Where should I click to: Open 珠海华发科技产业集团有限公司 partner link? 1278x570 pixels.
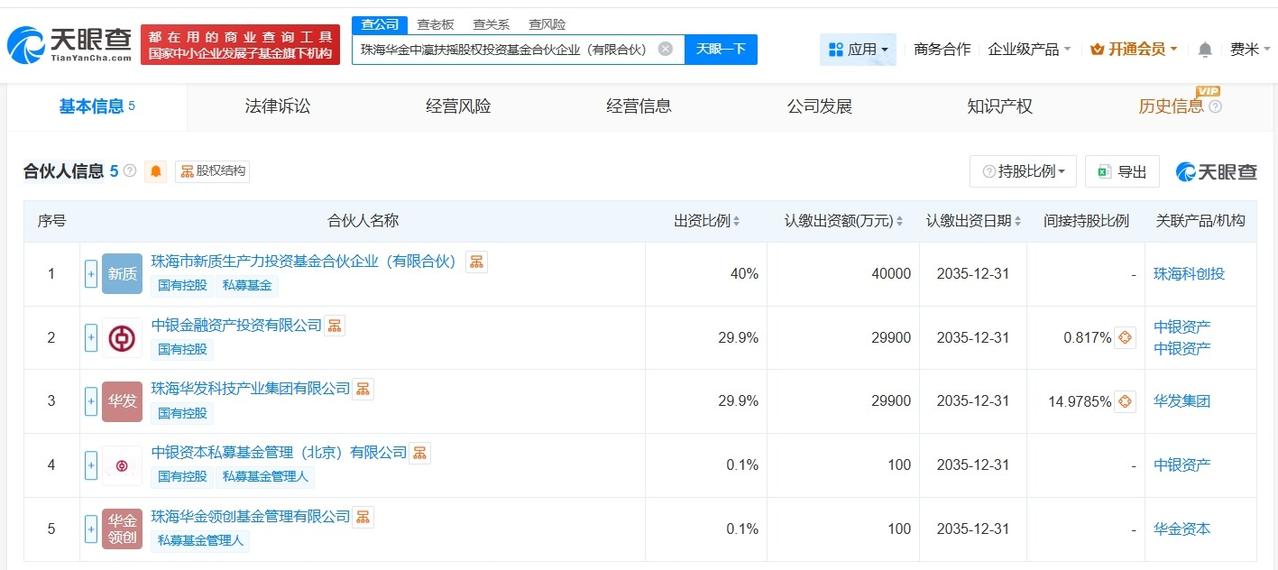pyautogui.click(x=251, y=388)
